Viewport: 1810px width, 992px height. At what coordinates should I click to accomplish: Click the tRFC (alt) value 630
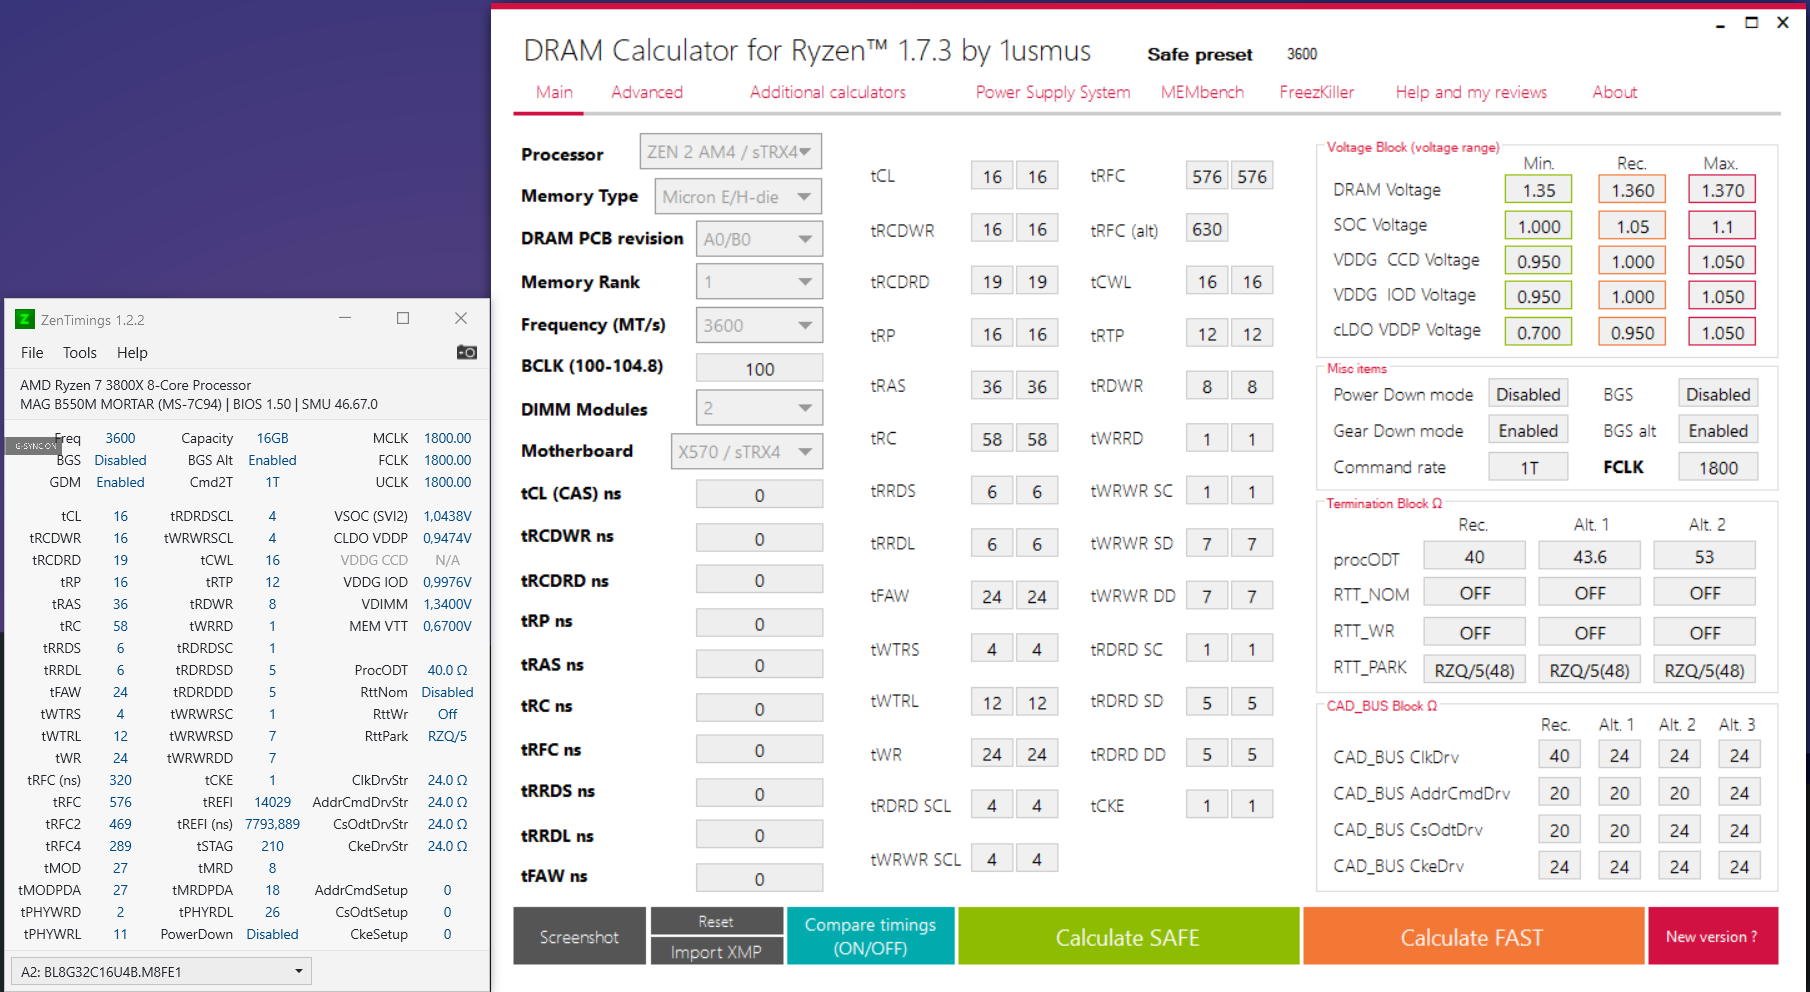click(1207, 229)
